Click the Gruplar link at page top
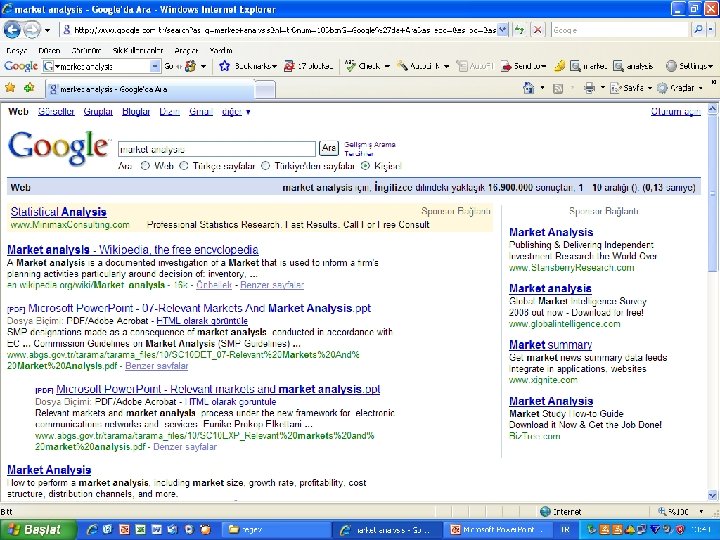Screen dimensions: 720x540 98,112
